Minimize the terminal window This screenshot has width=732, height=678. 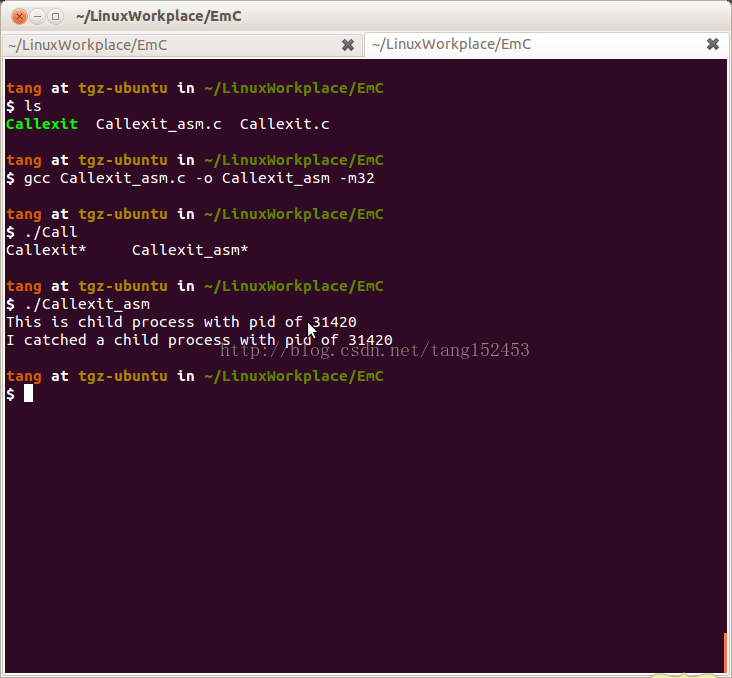pyautogui.click(x=36, y=16)
